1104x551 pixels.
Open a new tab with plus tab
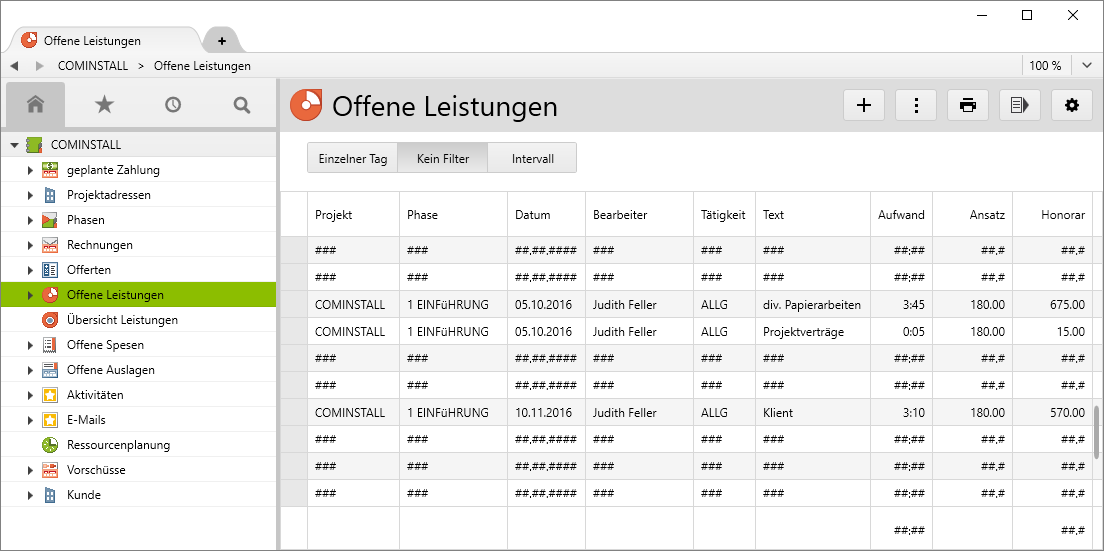pos(222,41)
